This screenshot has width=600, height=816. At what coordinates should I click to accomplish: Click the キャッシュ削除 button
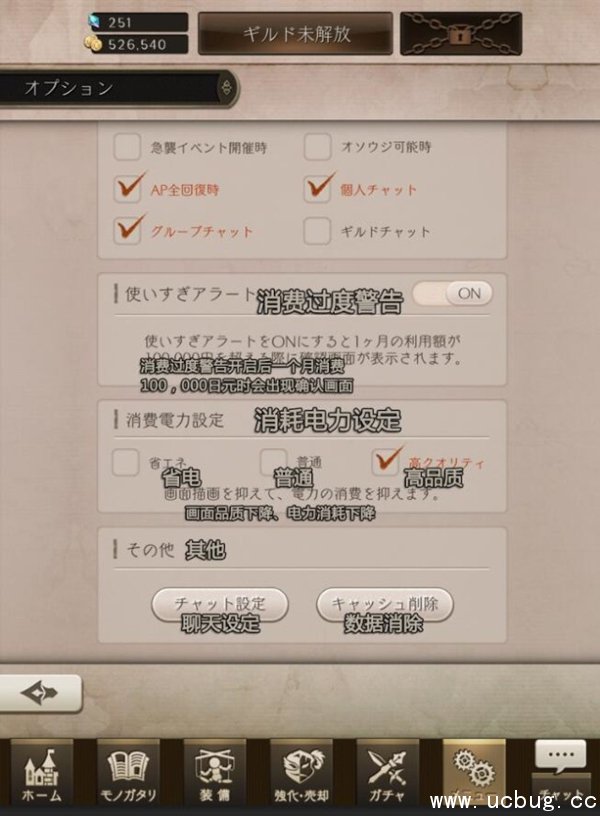tap(385, 605)
